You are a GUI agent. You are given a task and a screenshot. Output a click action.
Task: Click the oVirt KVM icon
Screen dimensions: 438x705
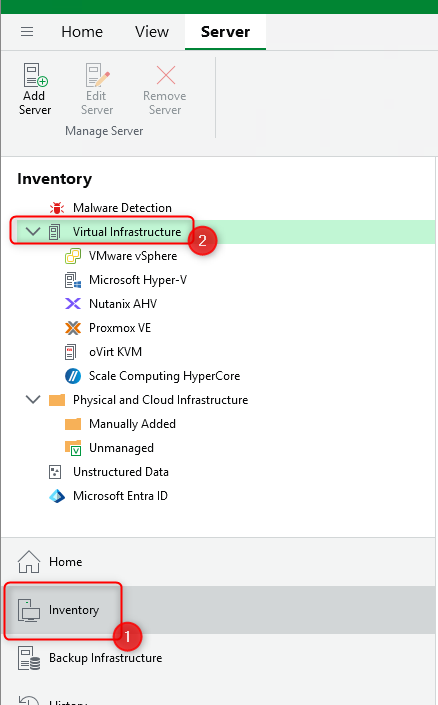pos(71,352)
